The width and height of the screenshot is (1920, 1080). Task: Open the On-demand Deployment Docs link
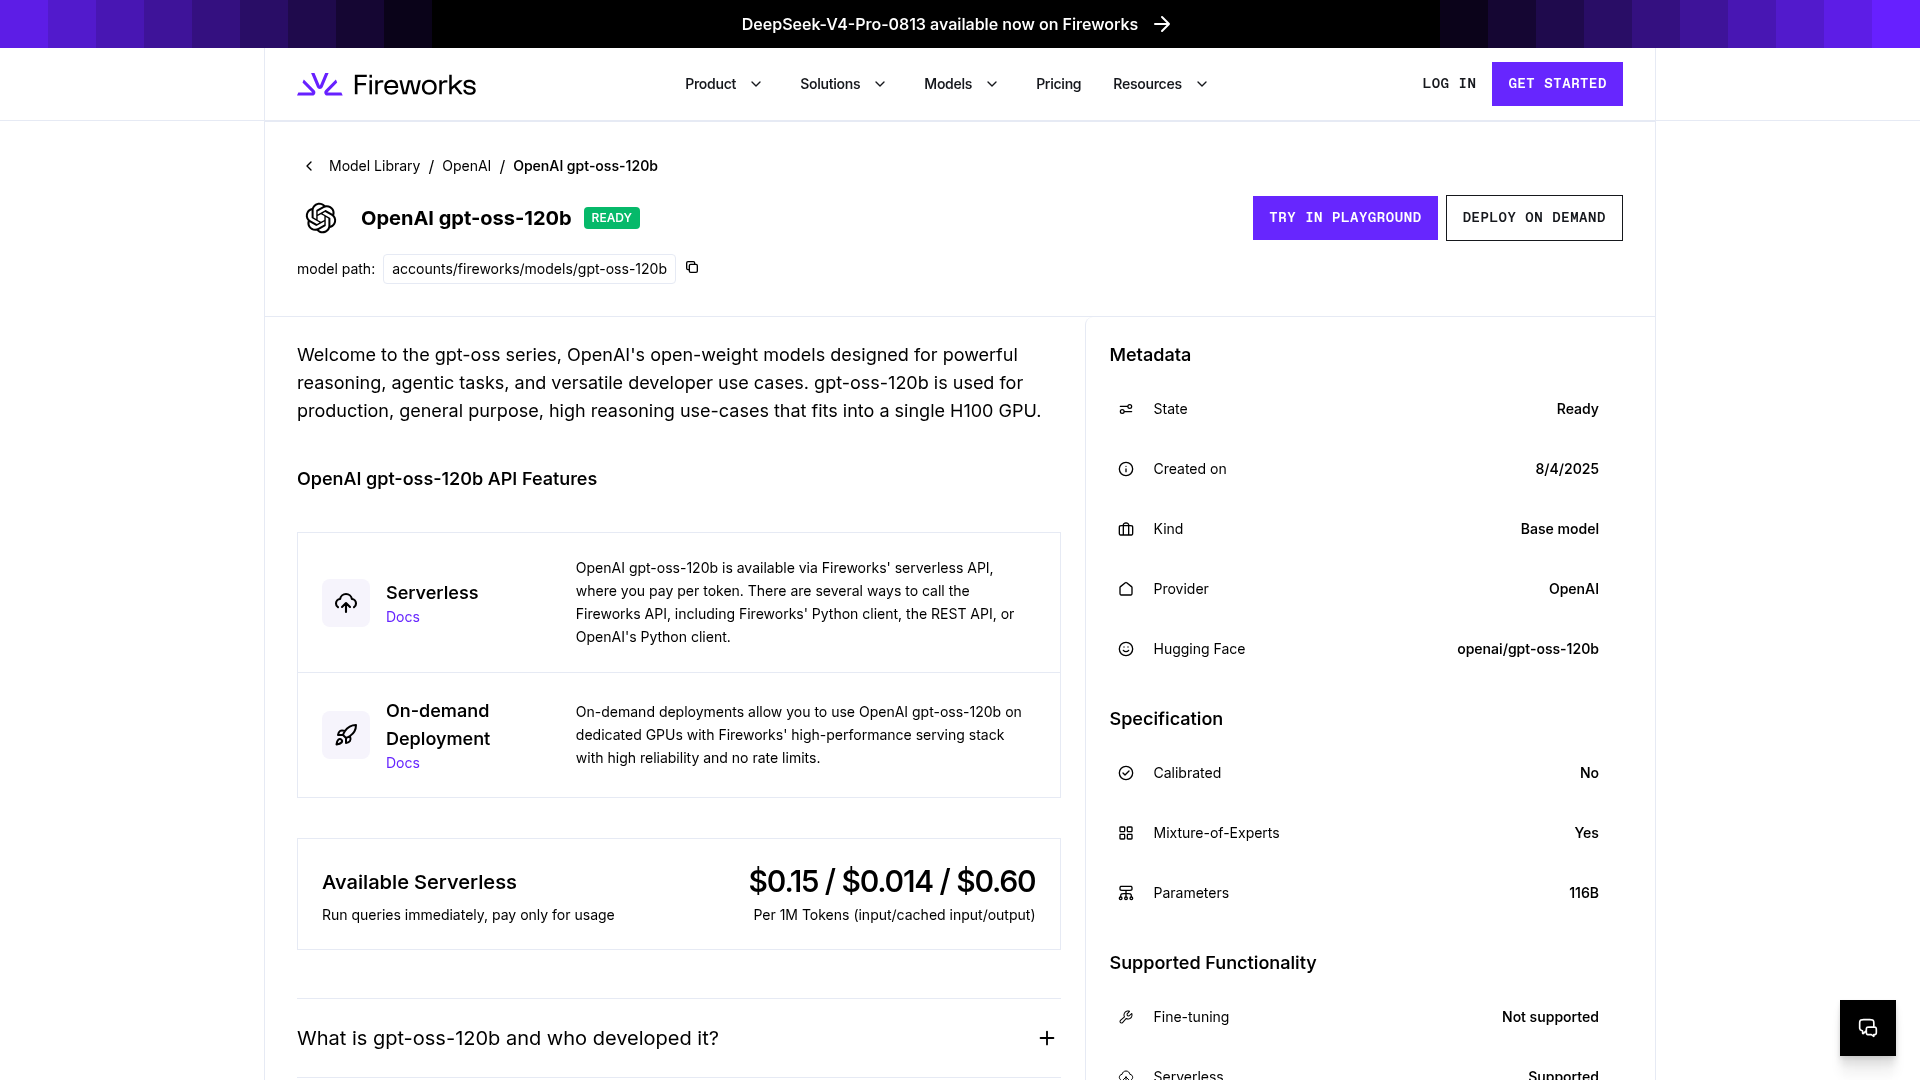click(403, 763)
